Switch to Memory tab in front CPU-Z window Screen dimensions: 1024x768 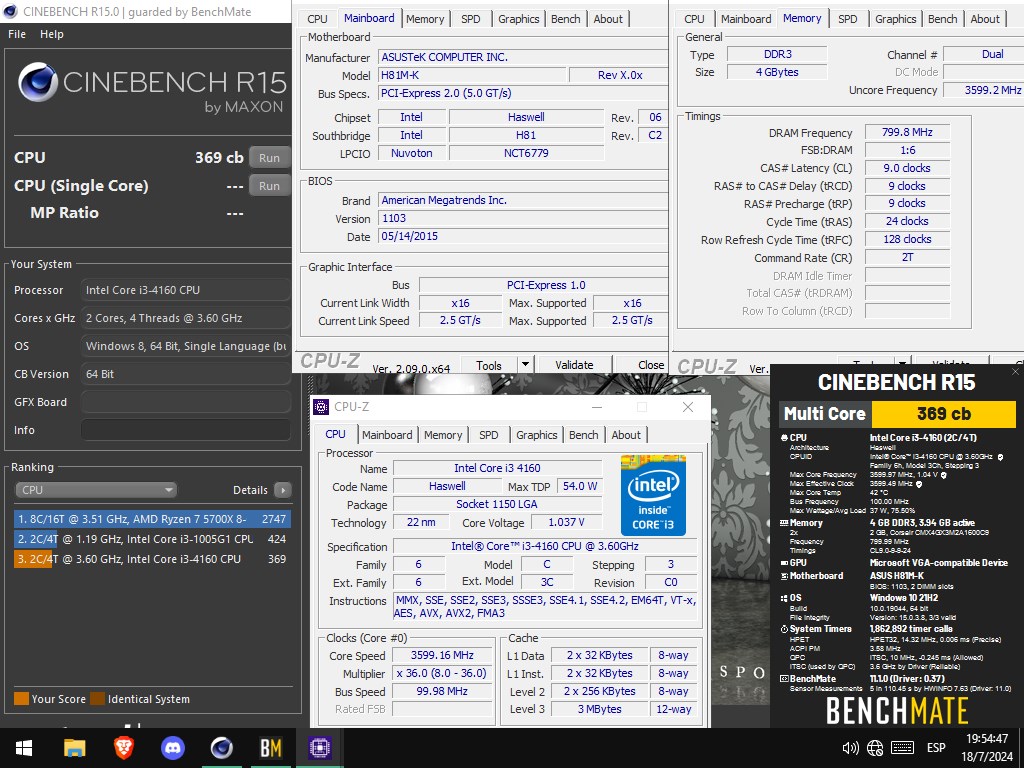[x=443, y=435]
